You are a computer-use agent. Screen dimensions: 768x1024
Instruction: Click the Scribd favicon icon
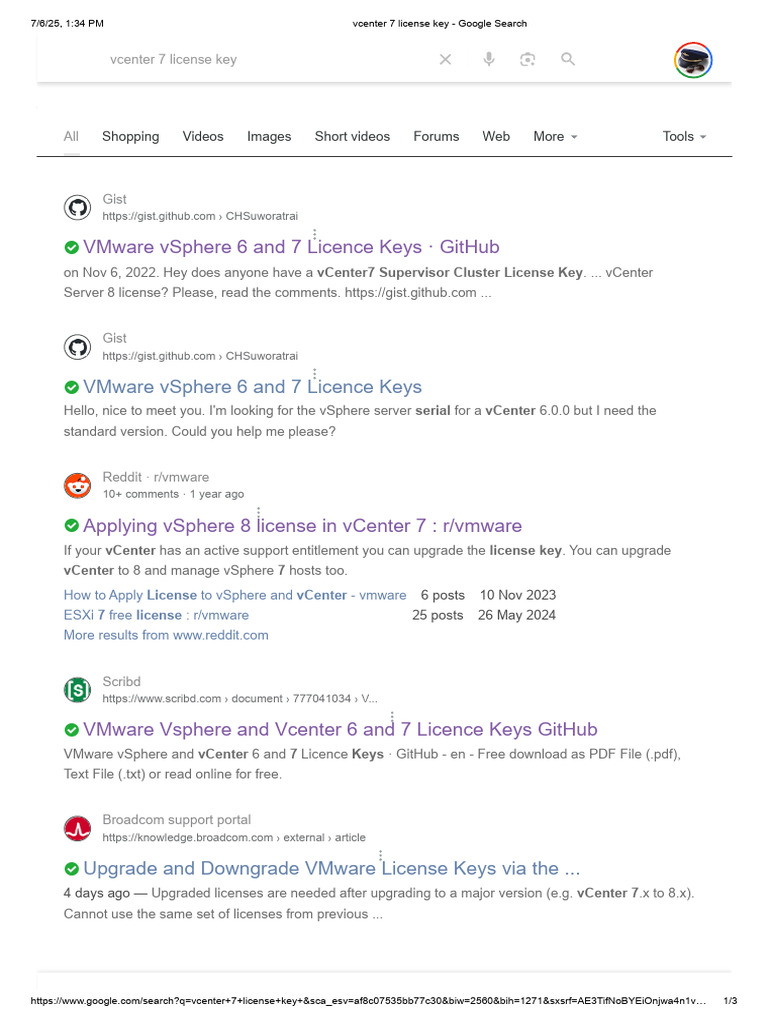click(77, 690)
